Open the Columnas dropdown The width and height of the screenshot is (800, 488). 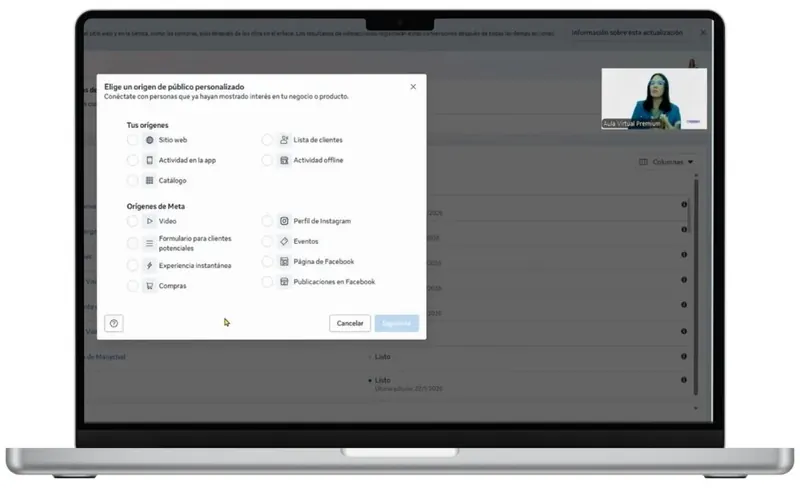click(666, 162)
